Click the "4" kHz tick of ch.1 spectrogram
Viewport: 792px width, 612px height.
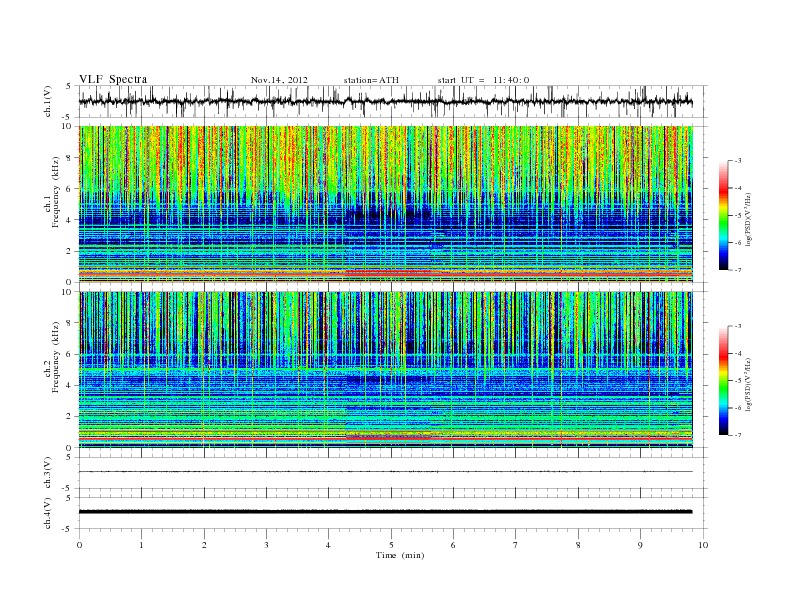coord(70,220)
